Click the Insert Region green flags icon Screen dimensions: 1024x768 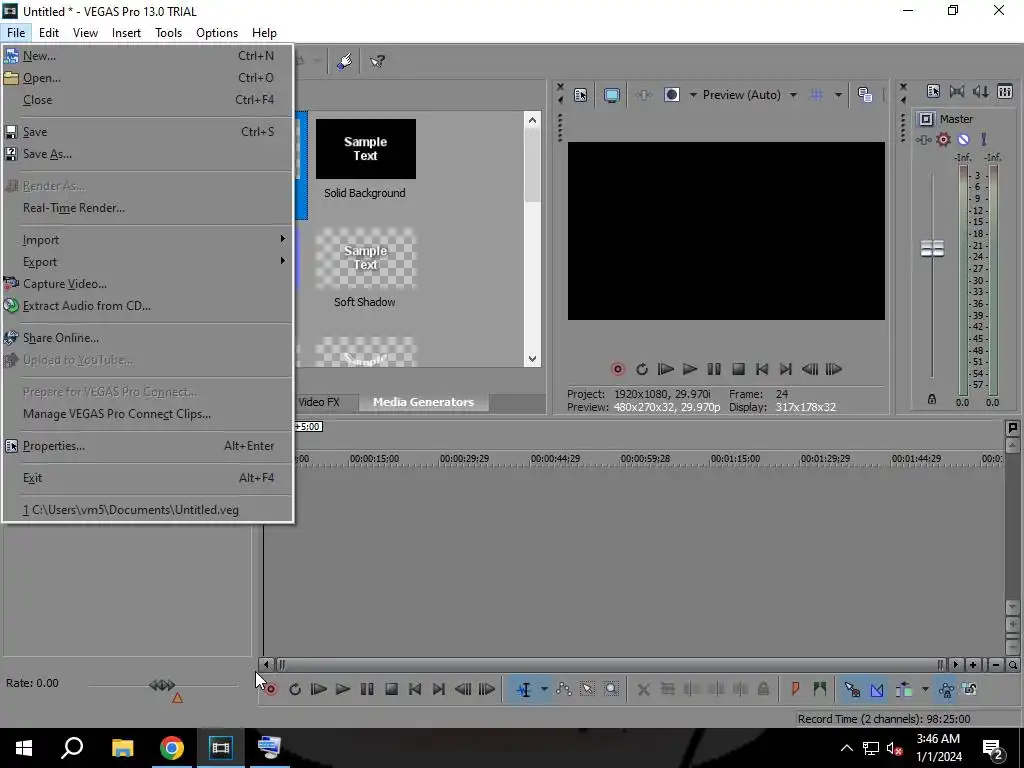coord(819,689)
